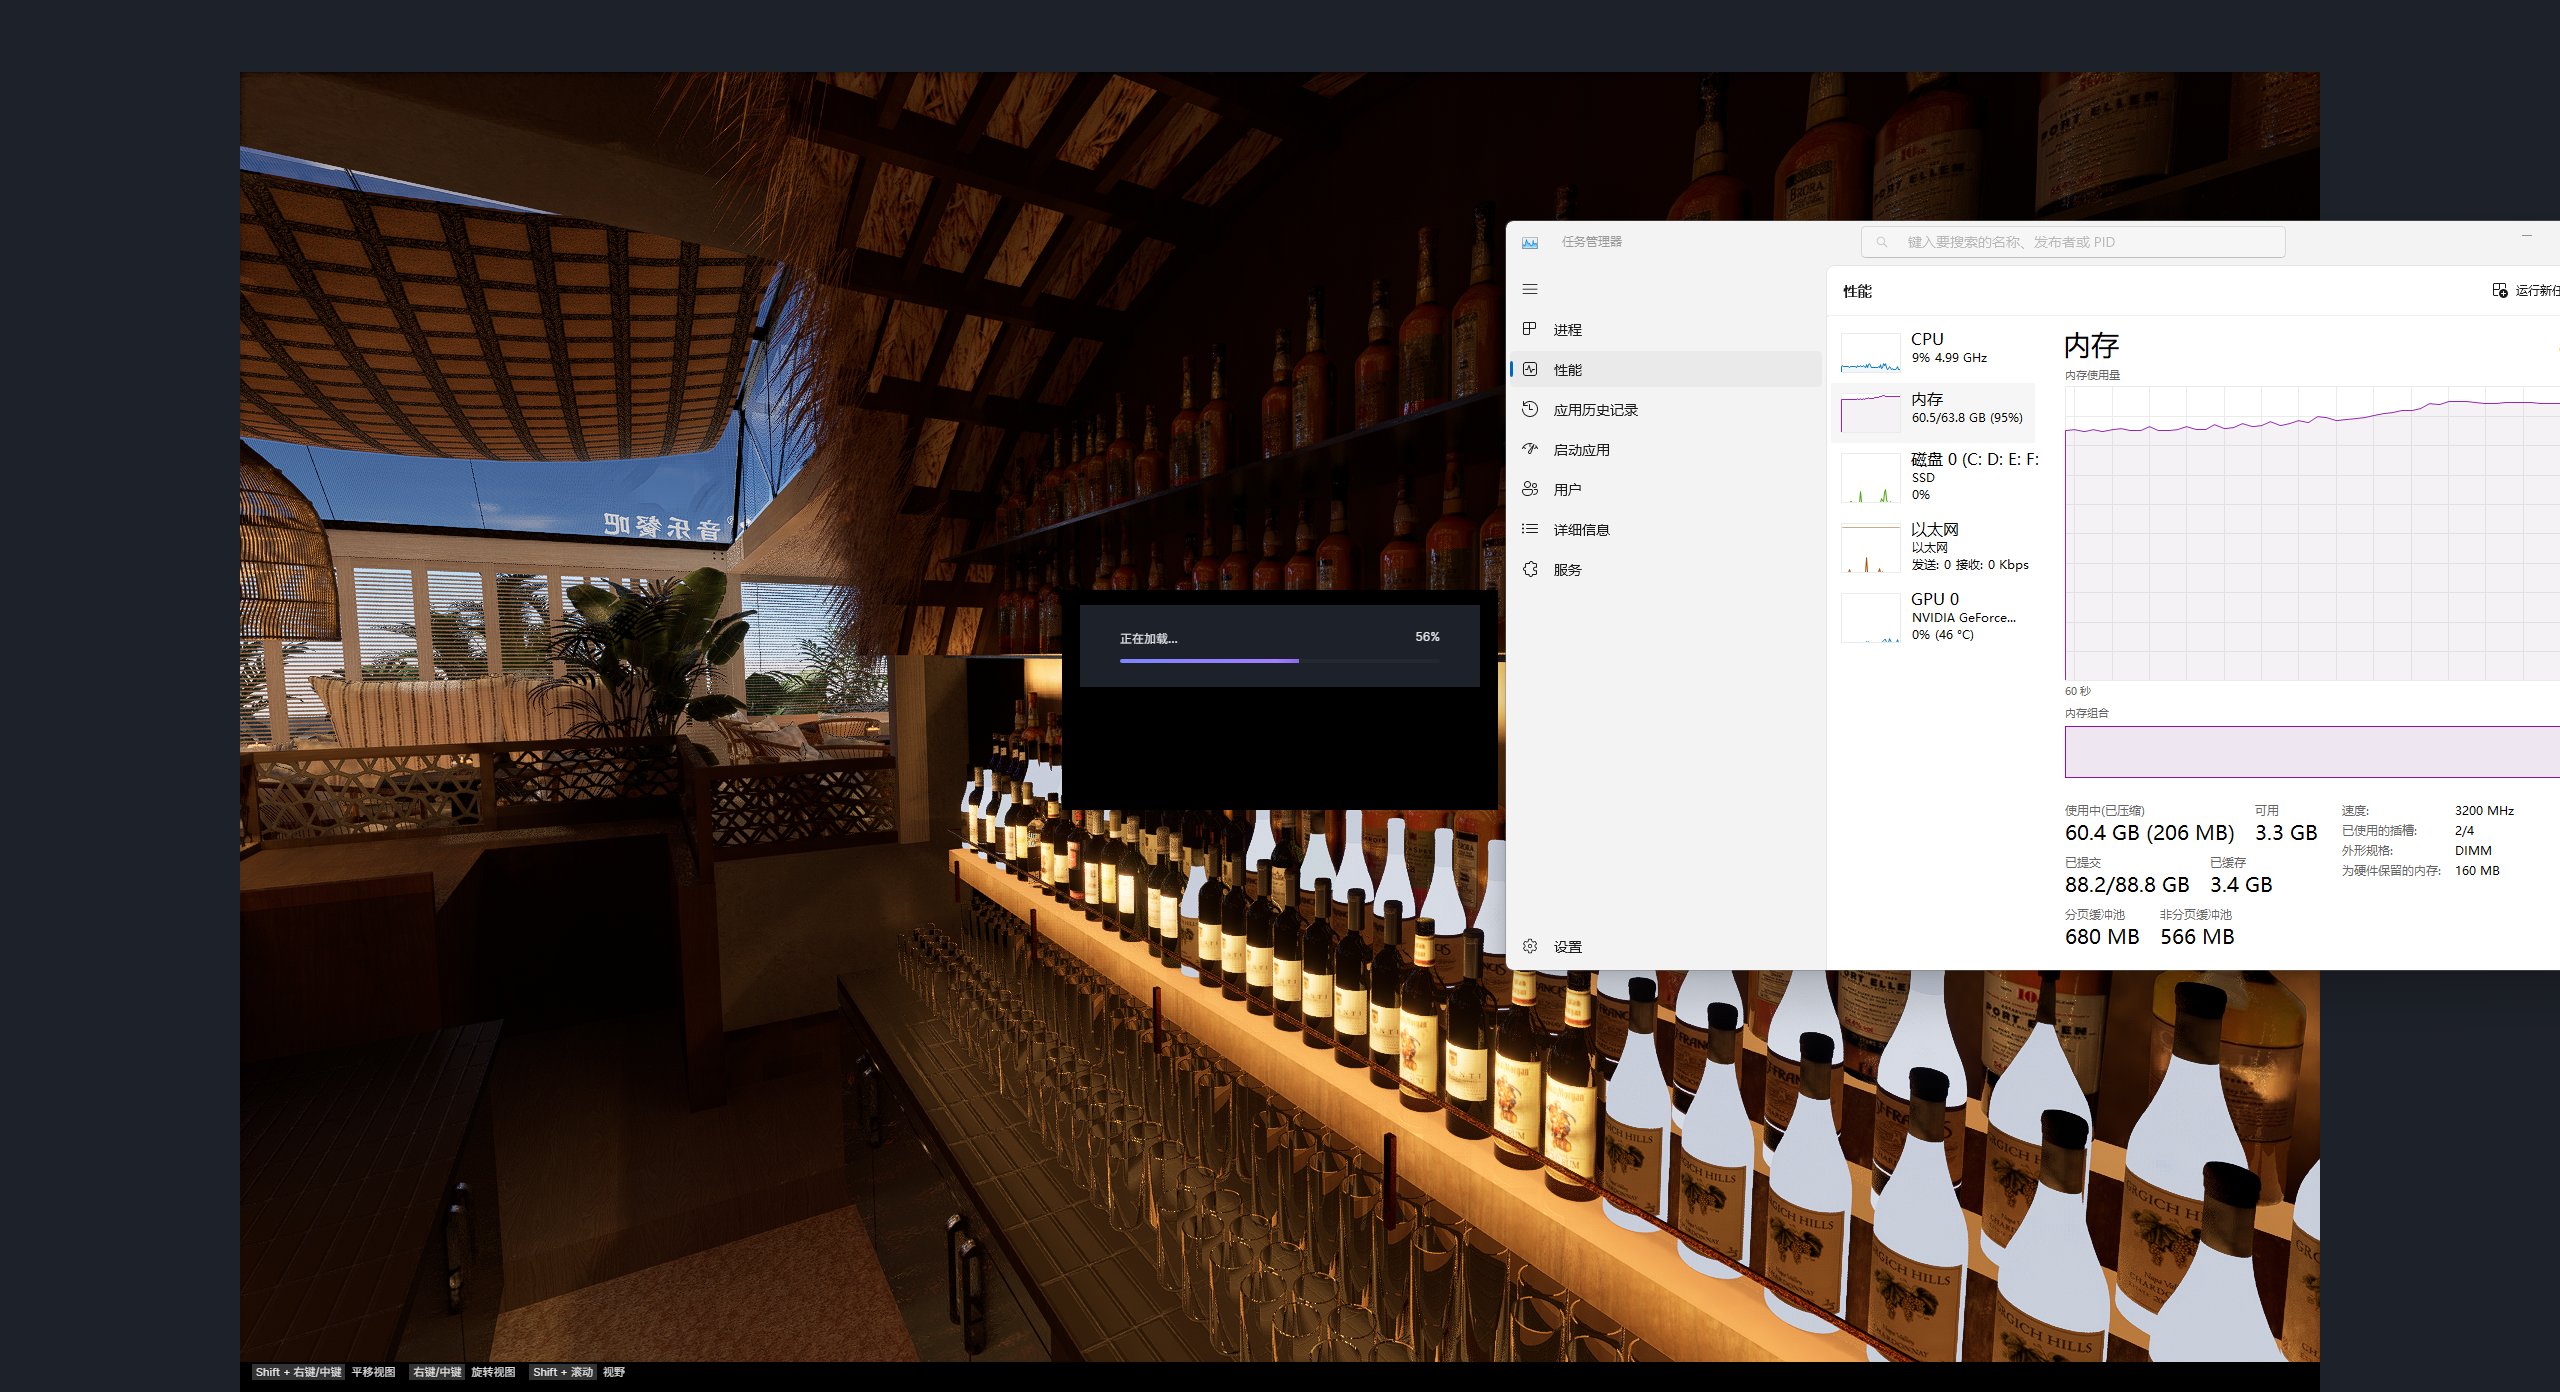
Task: Select the 以太网 Ethernet entry
Action: [1935, 546]
